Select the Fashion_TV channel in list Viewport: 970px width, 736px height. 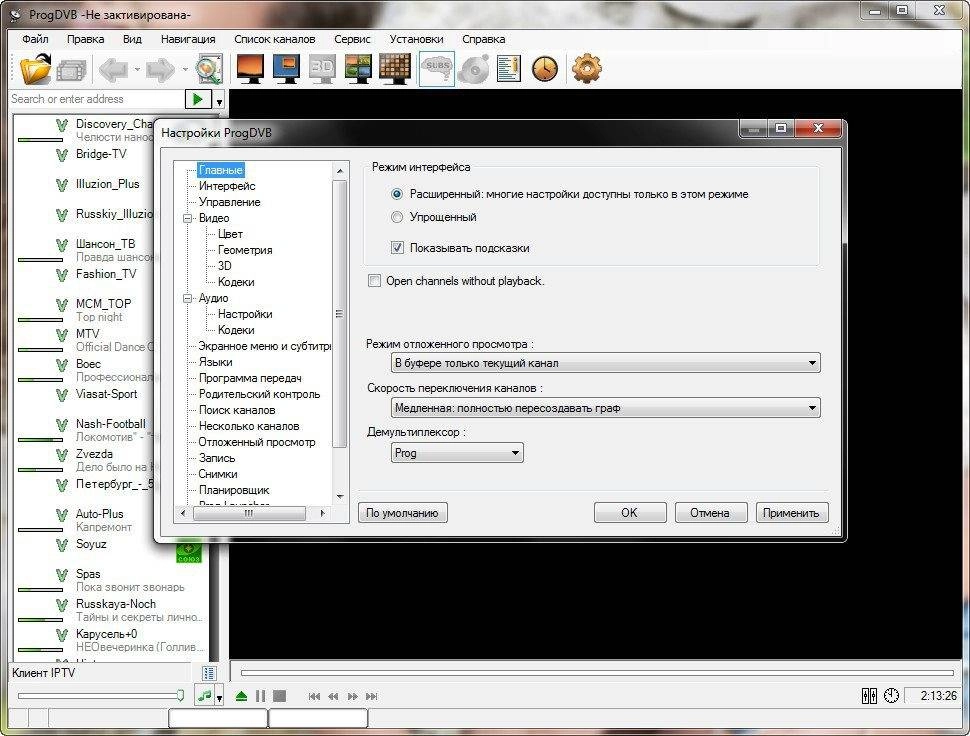pyautogui.click(x=106, y=274)
